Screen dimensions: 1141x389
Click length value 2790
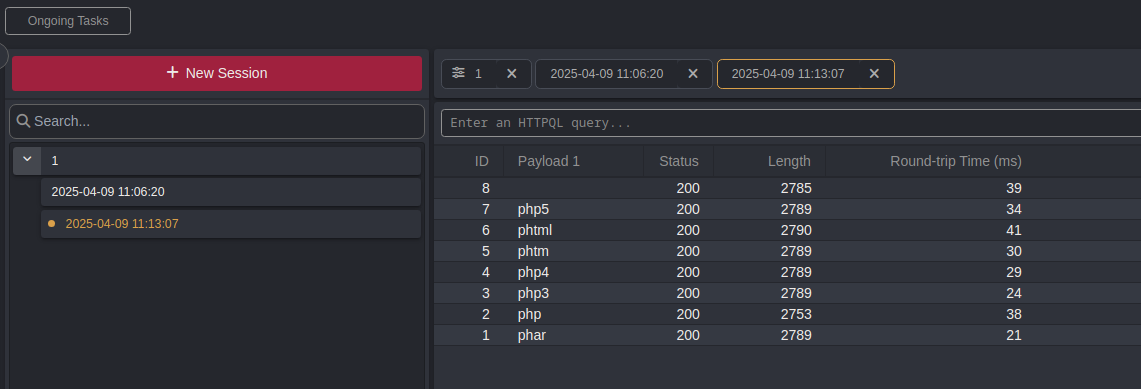pos(796,230)
